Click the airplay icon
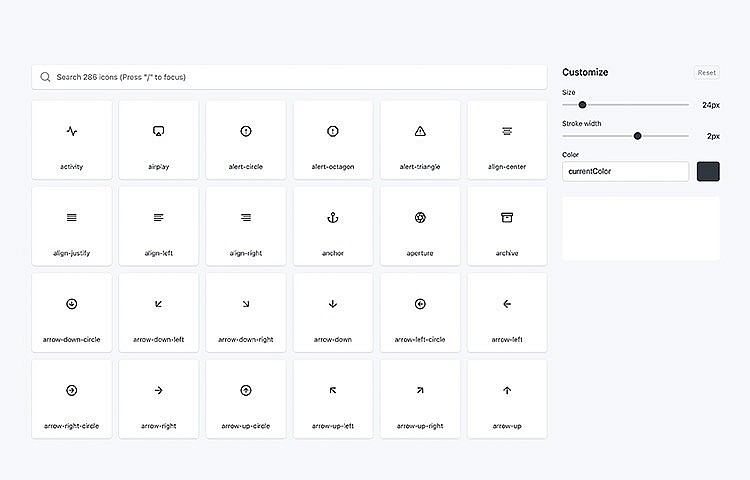This screenshot has width=750, height=480. pyautogui.click(x=158, y=140)
